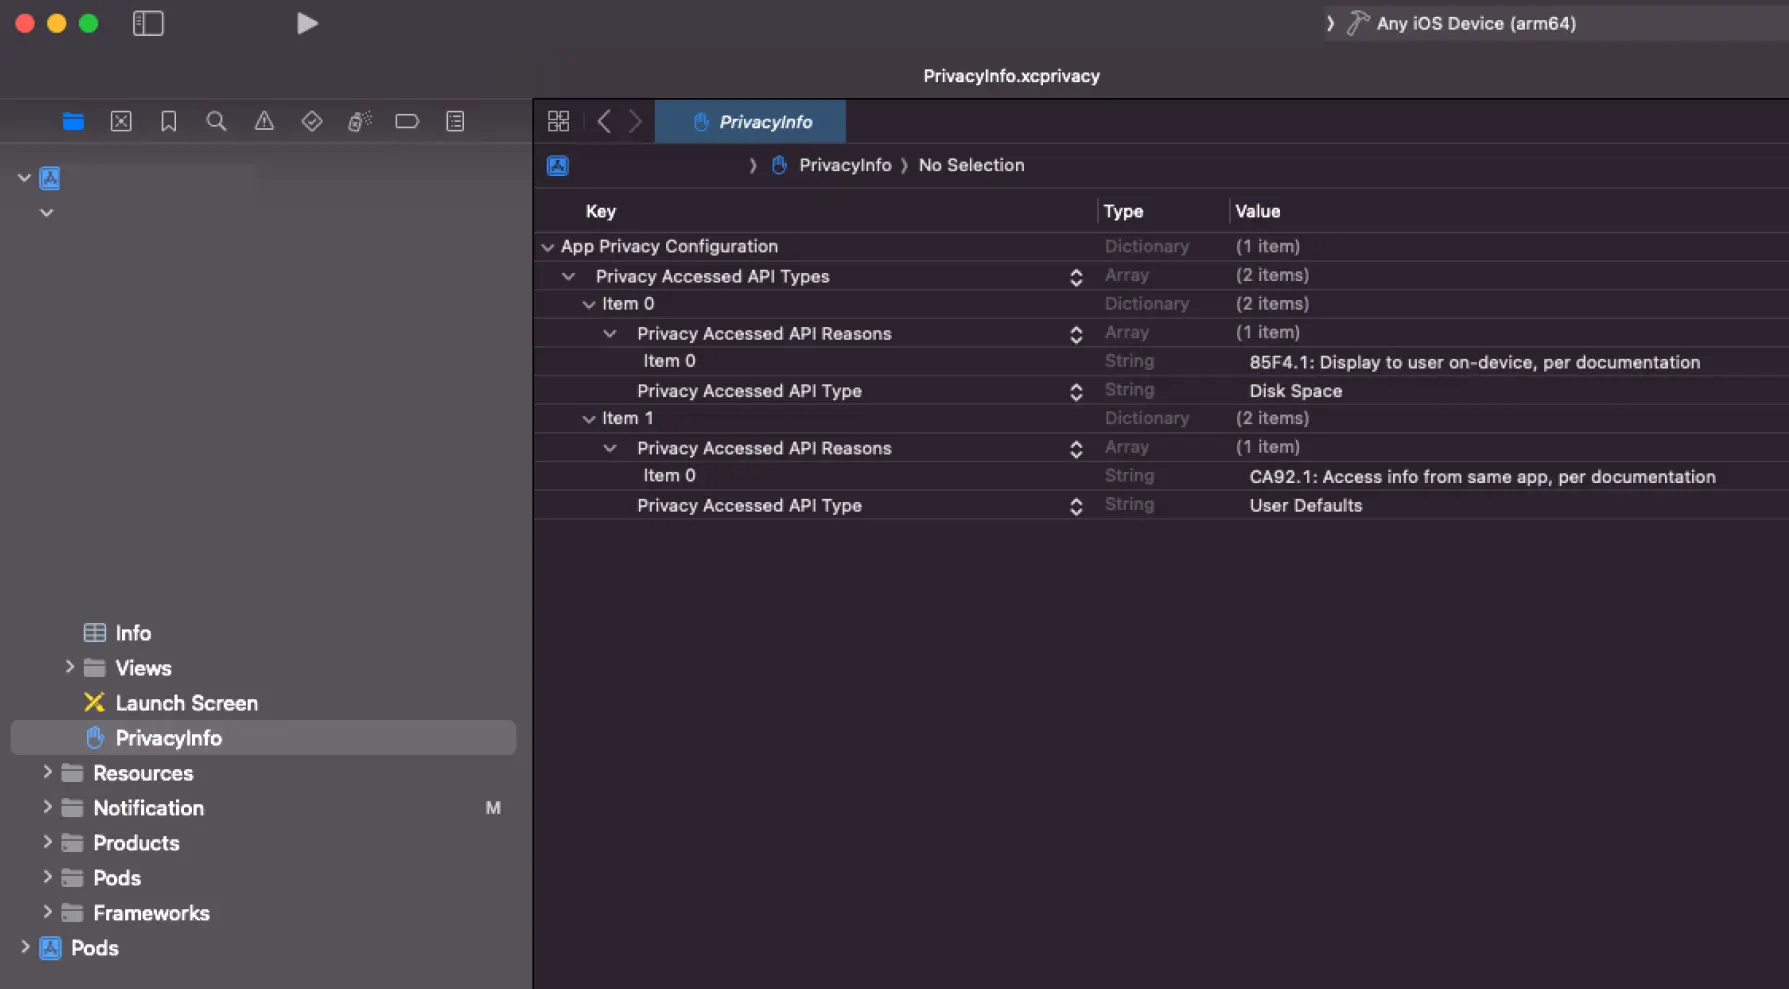1789x989 pixels.
Task: Open the Source Control navigator icon
Action: point(121,122)
